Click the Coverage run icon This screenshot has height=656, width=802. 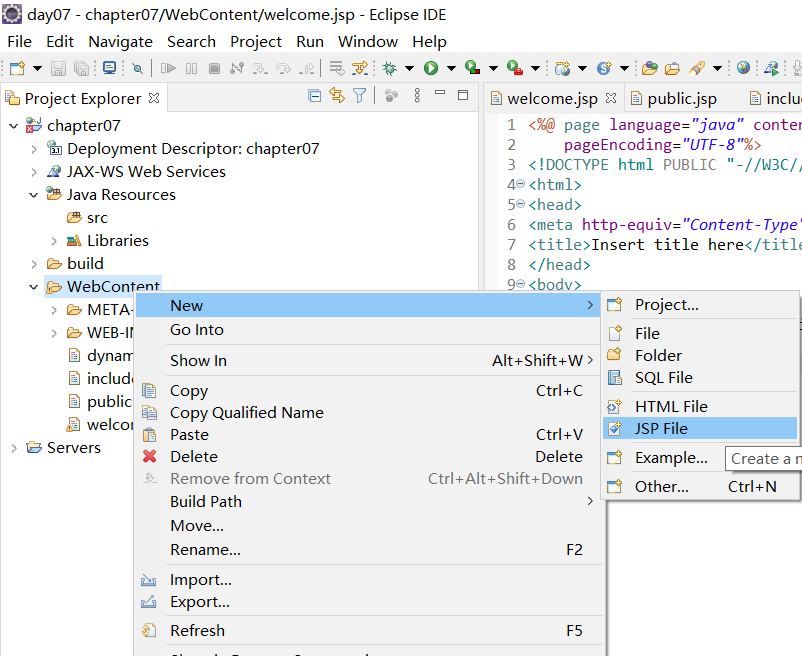(x=473, y=67)
